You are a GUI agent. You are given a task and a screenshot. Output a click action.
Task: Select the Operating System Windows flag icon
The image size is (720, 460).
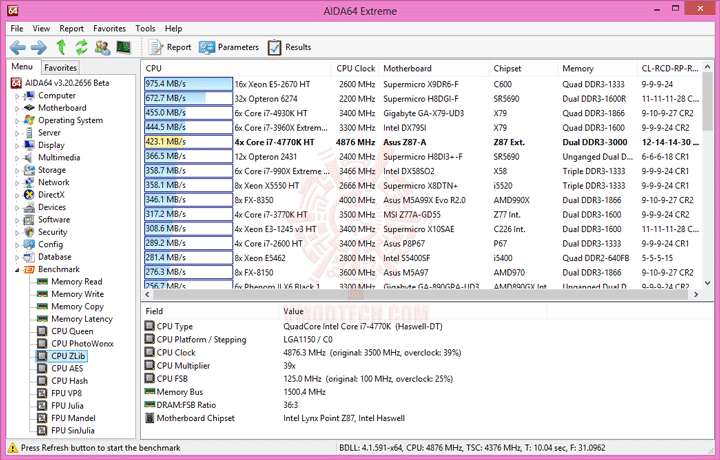click(29, 120)
